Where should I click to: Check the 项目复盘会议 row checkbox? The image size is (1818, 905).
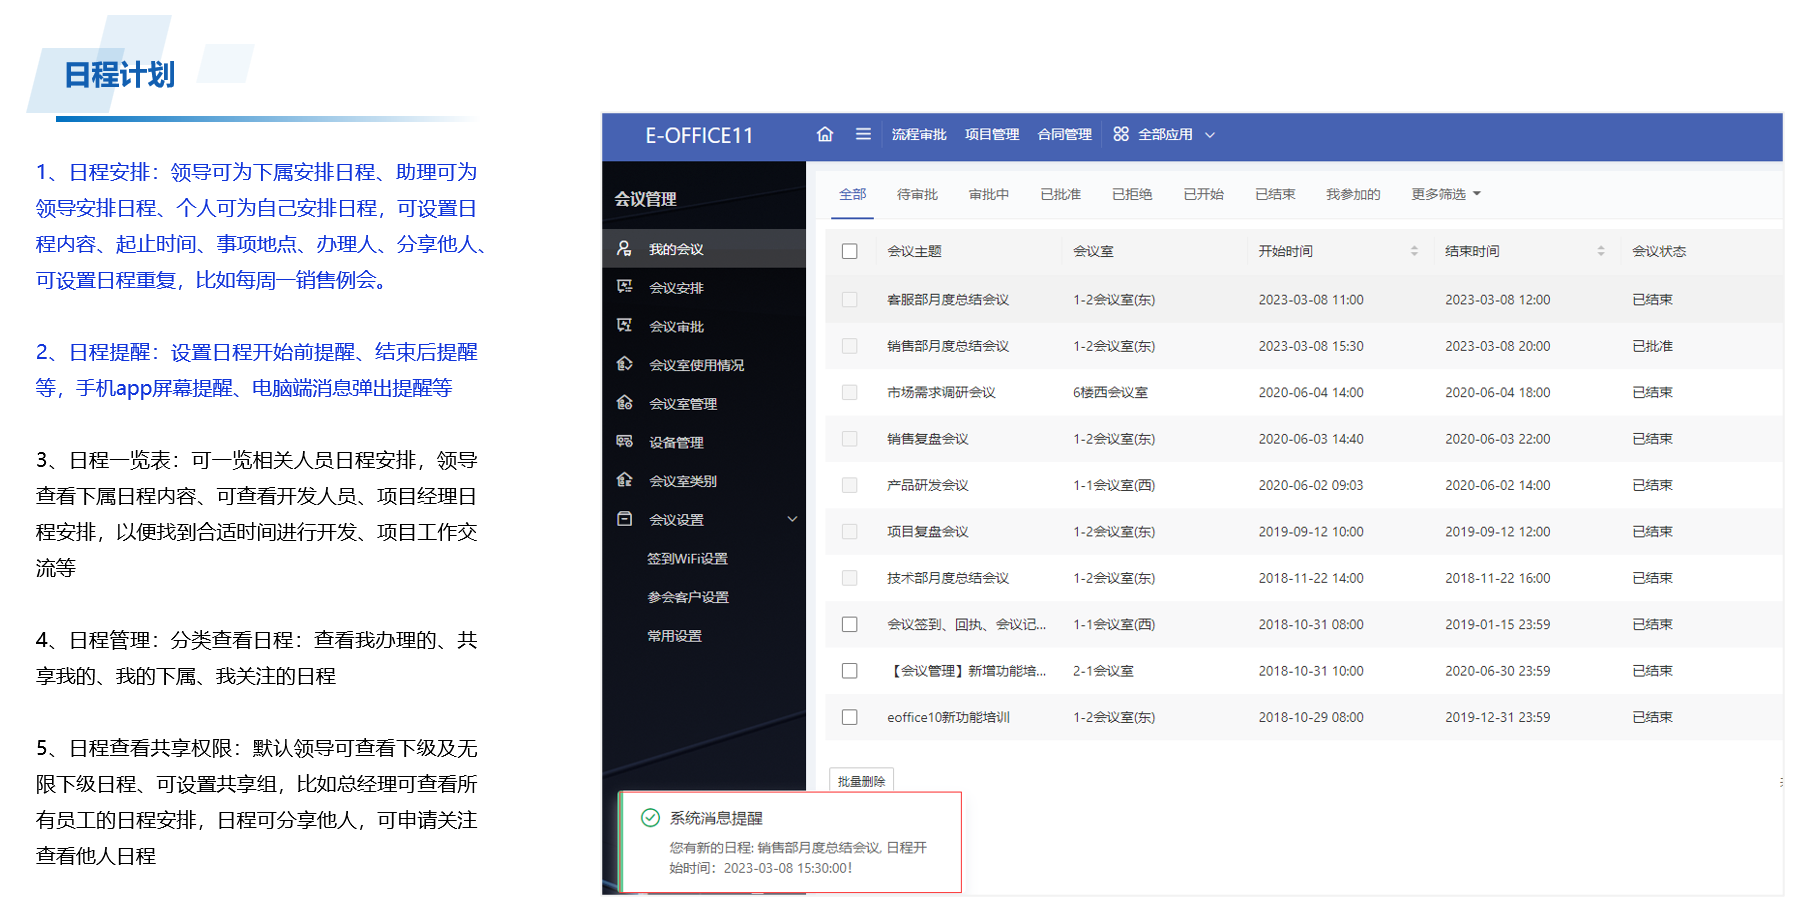(850, 531)
